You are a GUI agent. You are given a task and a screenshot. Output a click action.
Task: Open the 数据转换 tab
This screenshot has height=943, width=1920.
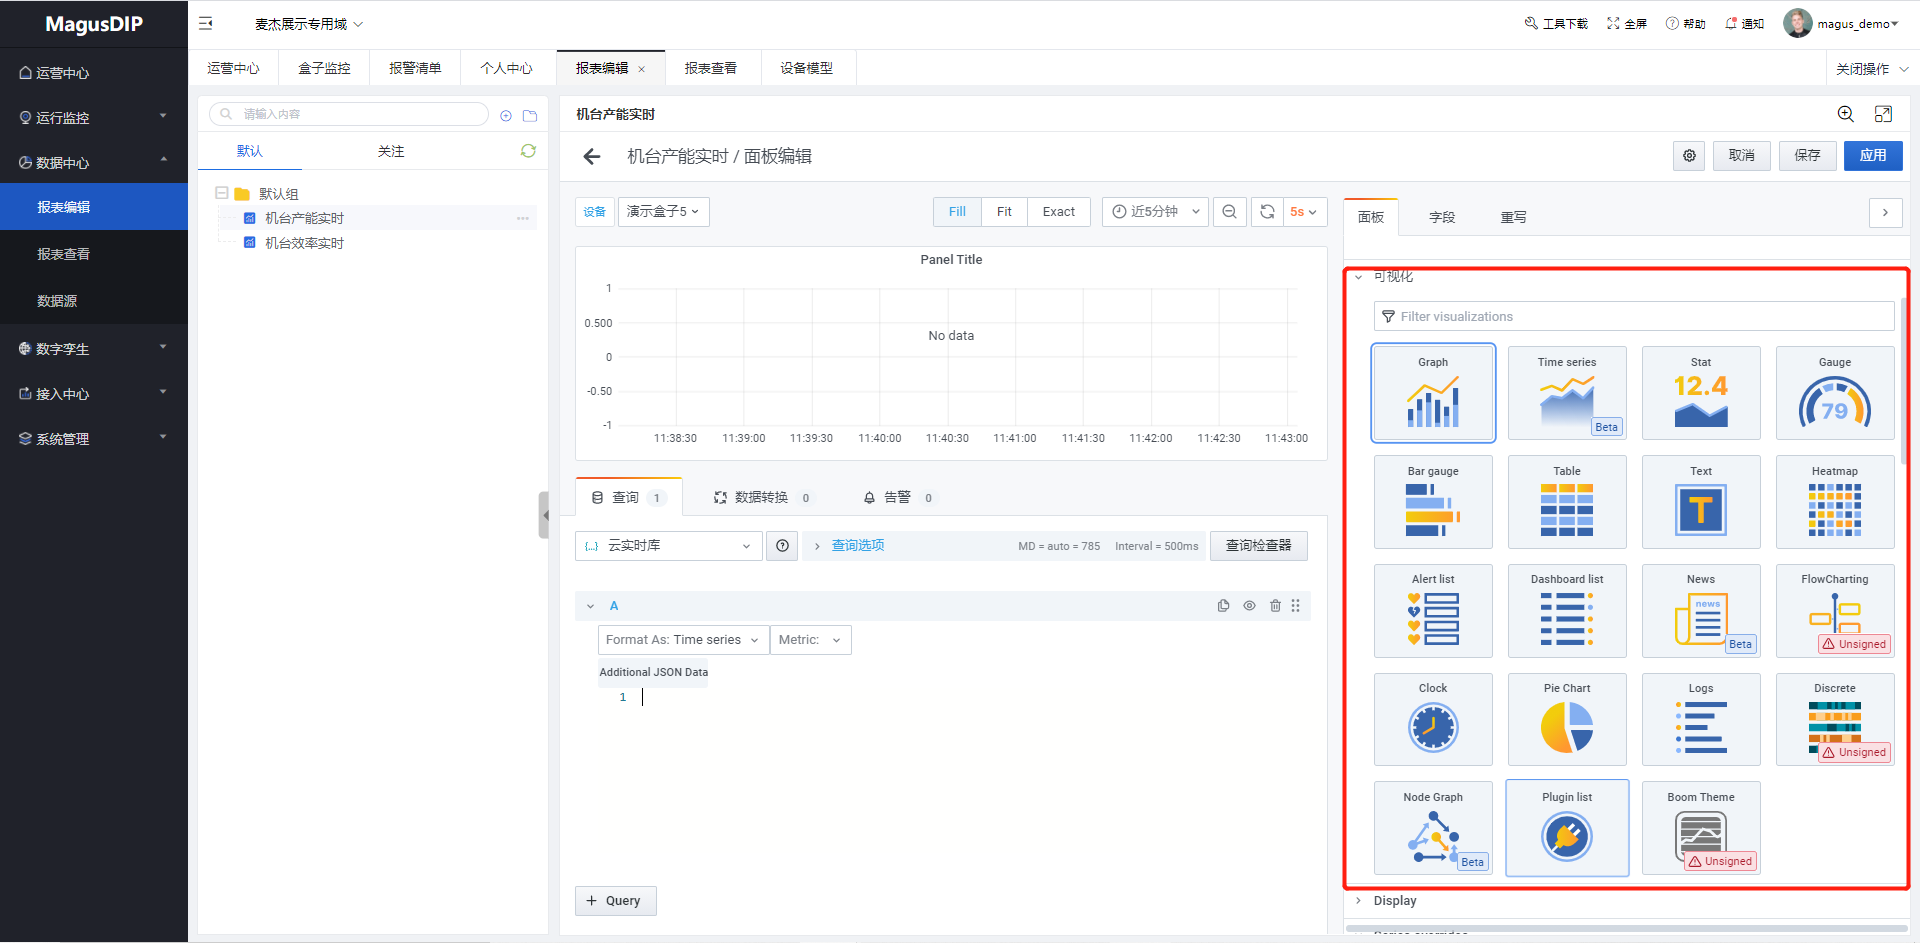[762, 497]
